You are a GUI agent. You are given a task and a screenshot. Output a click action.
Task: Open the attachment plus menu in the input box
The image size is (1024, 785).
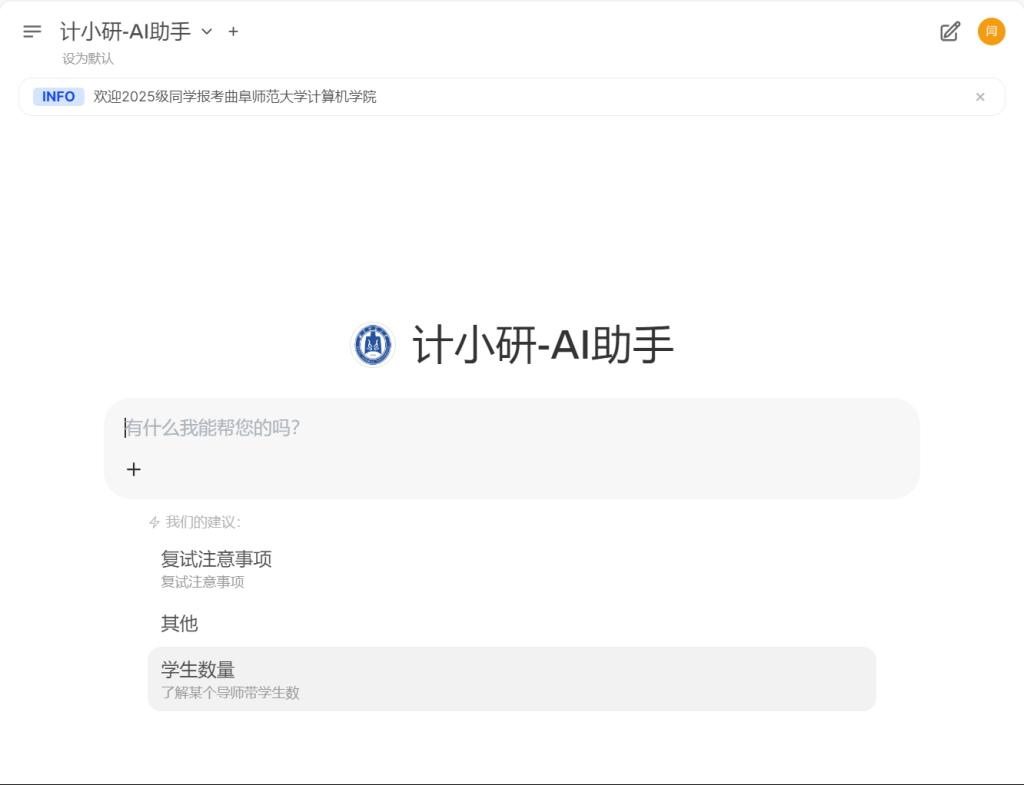coord(134,470)
